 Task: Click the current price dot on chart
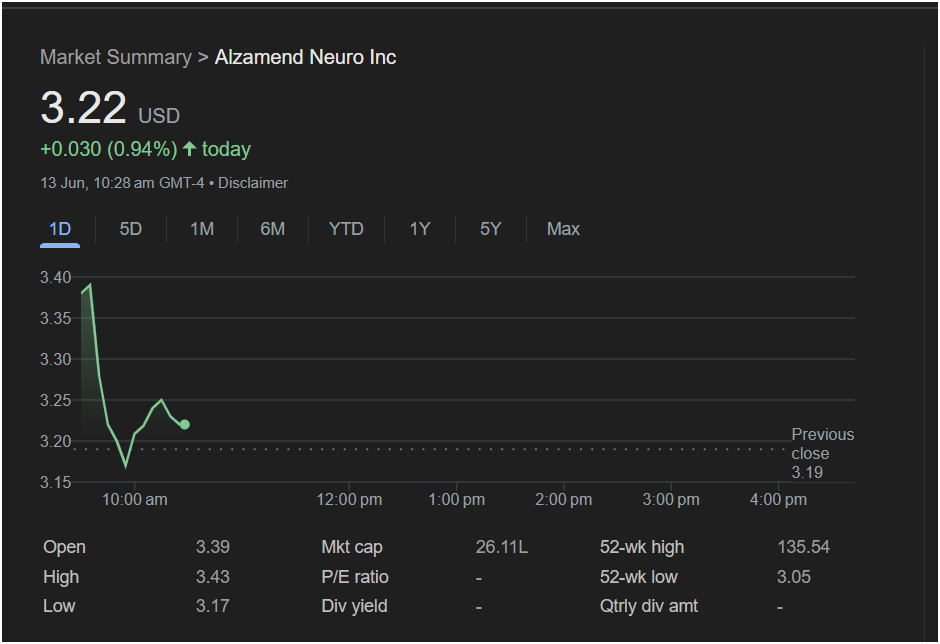click(185, 424)
